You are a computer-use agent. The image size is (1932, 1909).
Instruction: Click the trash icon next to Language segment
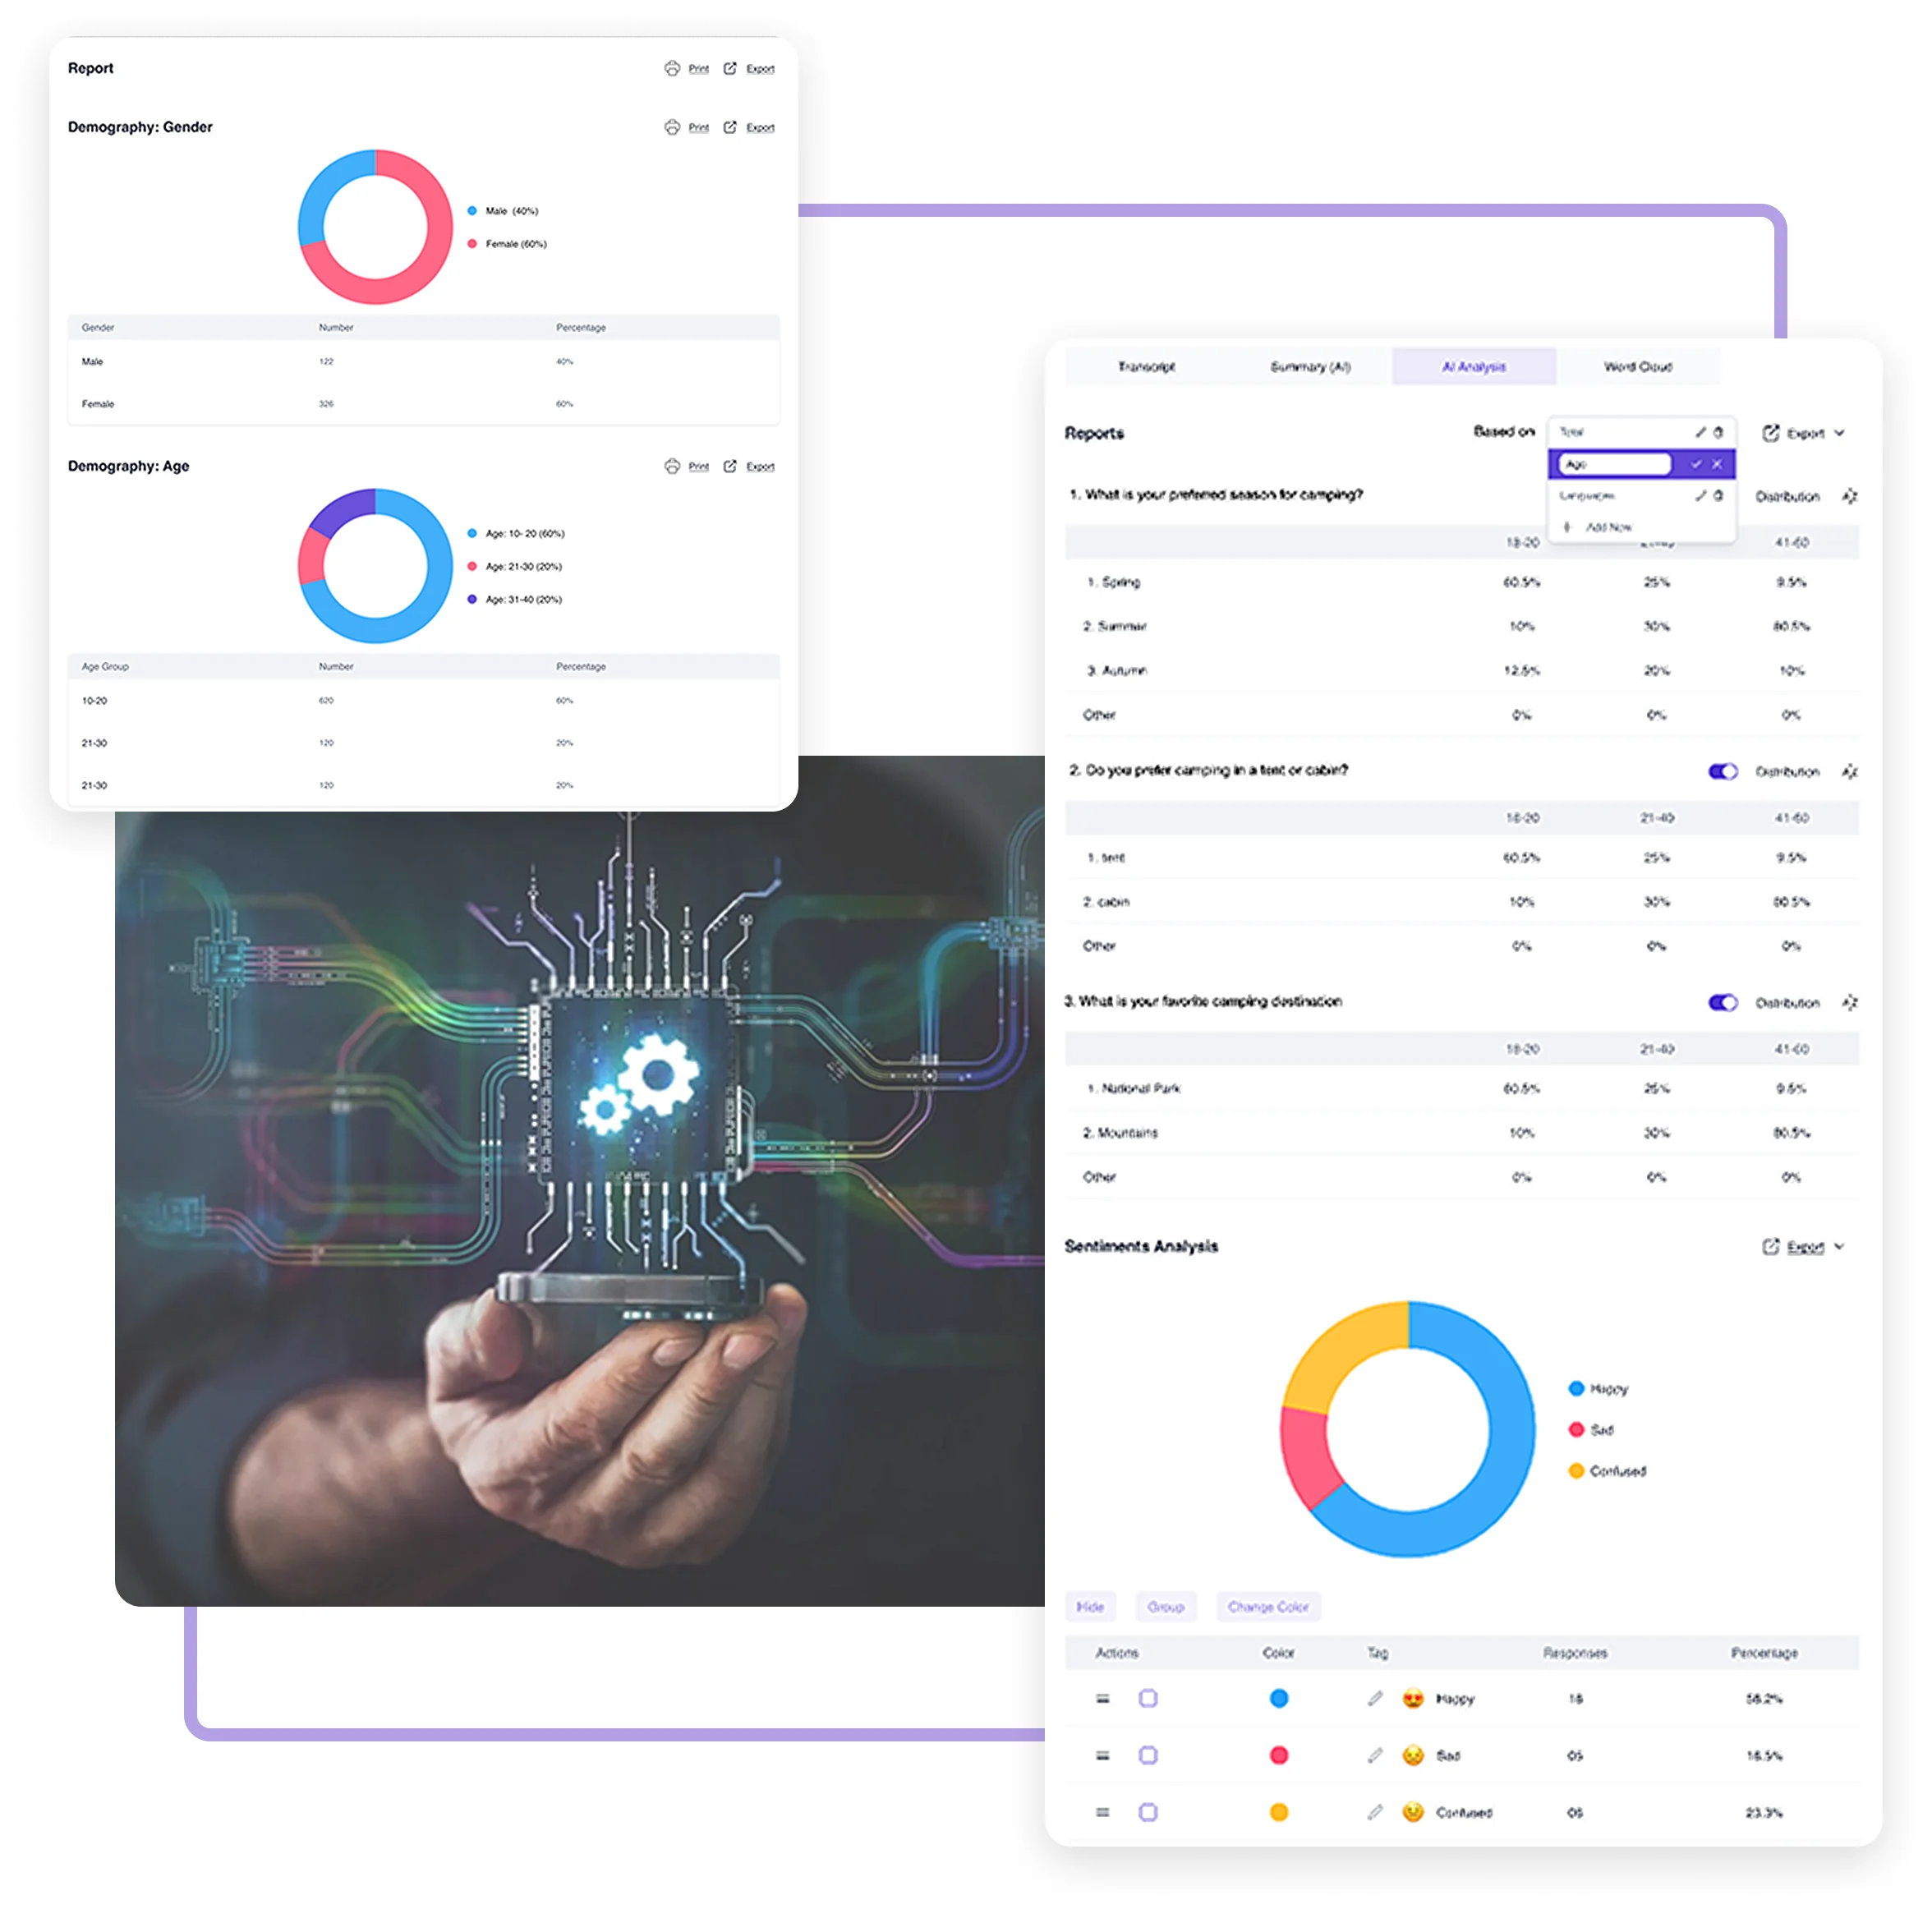[x=1718, y=497]
